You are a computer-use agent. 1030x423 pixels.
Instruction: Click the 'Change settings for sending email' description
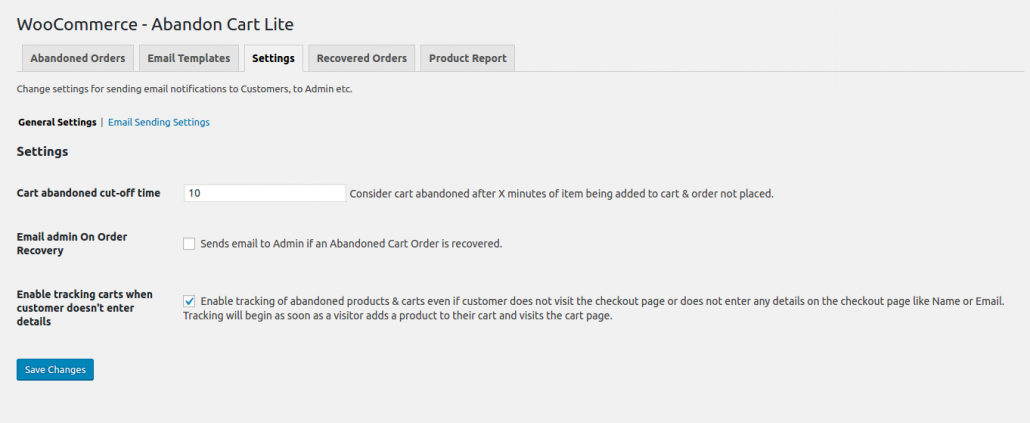pos(184,89)
